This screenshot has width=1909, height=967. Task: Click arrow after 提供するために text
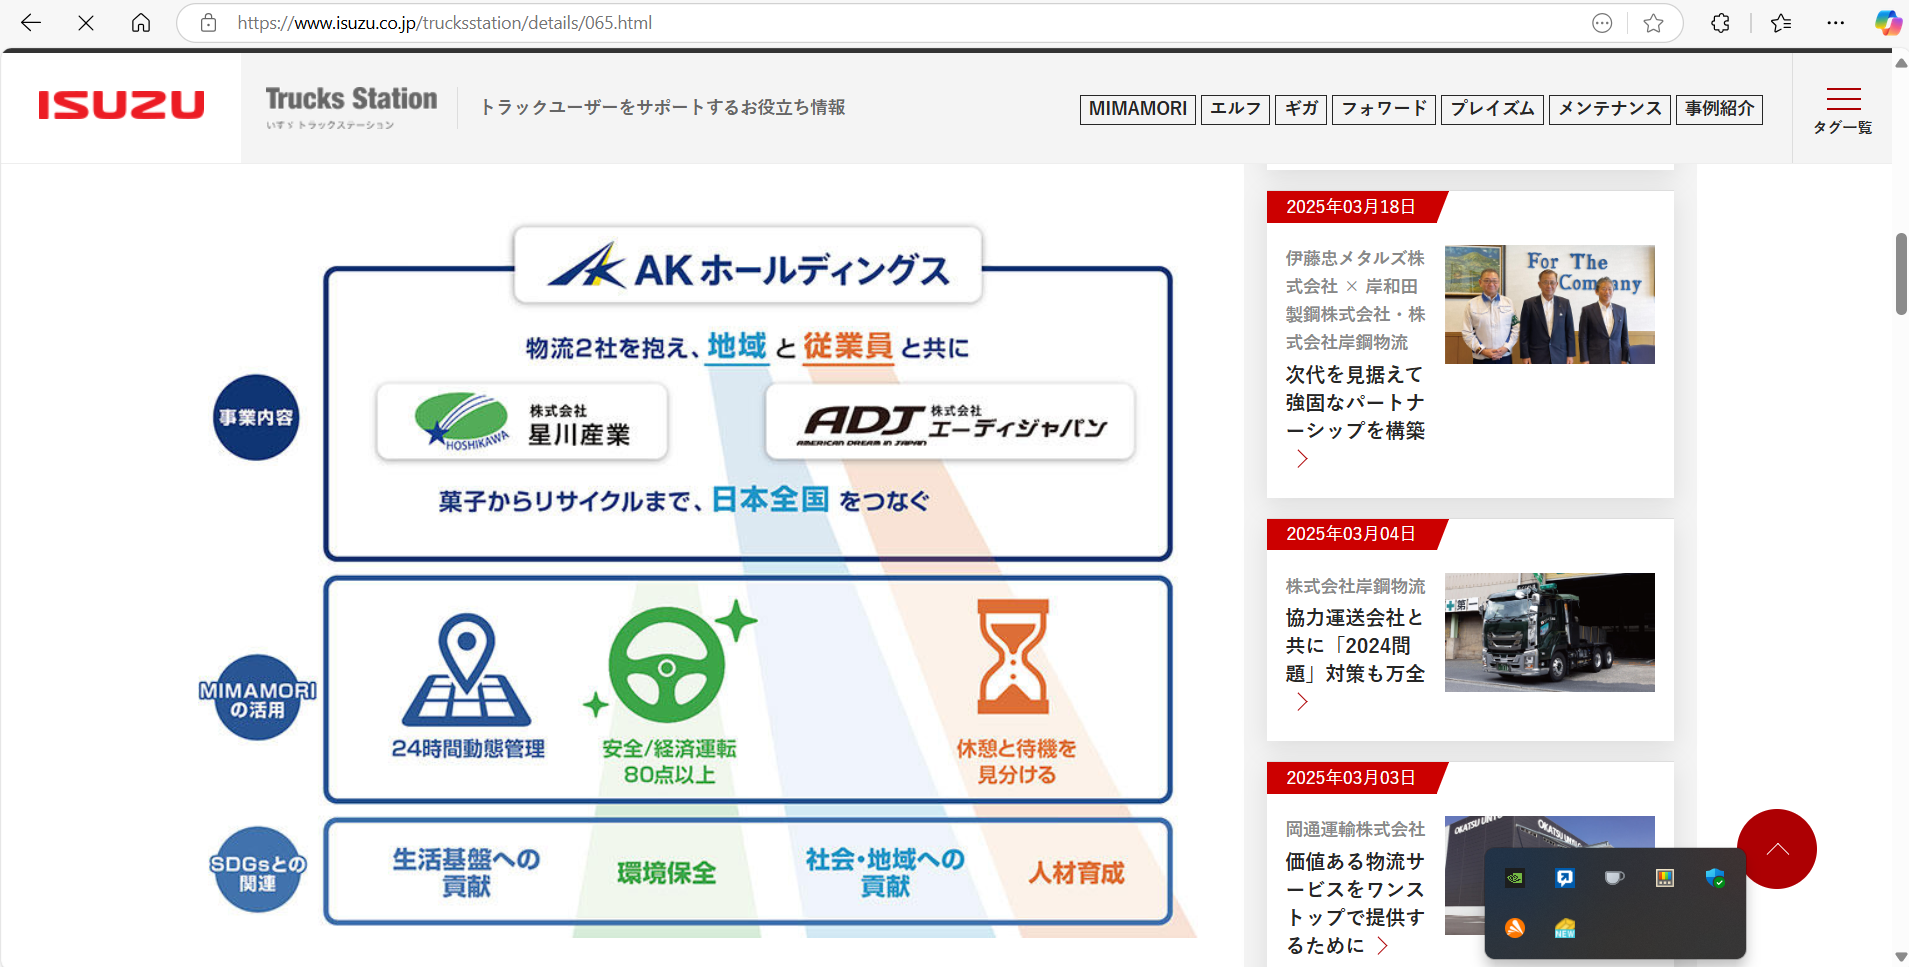click(1382, 946)
